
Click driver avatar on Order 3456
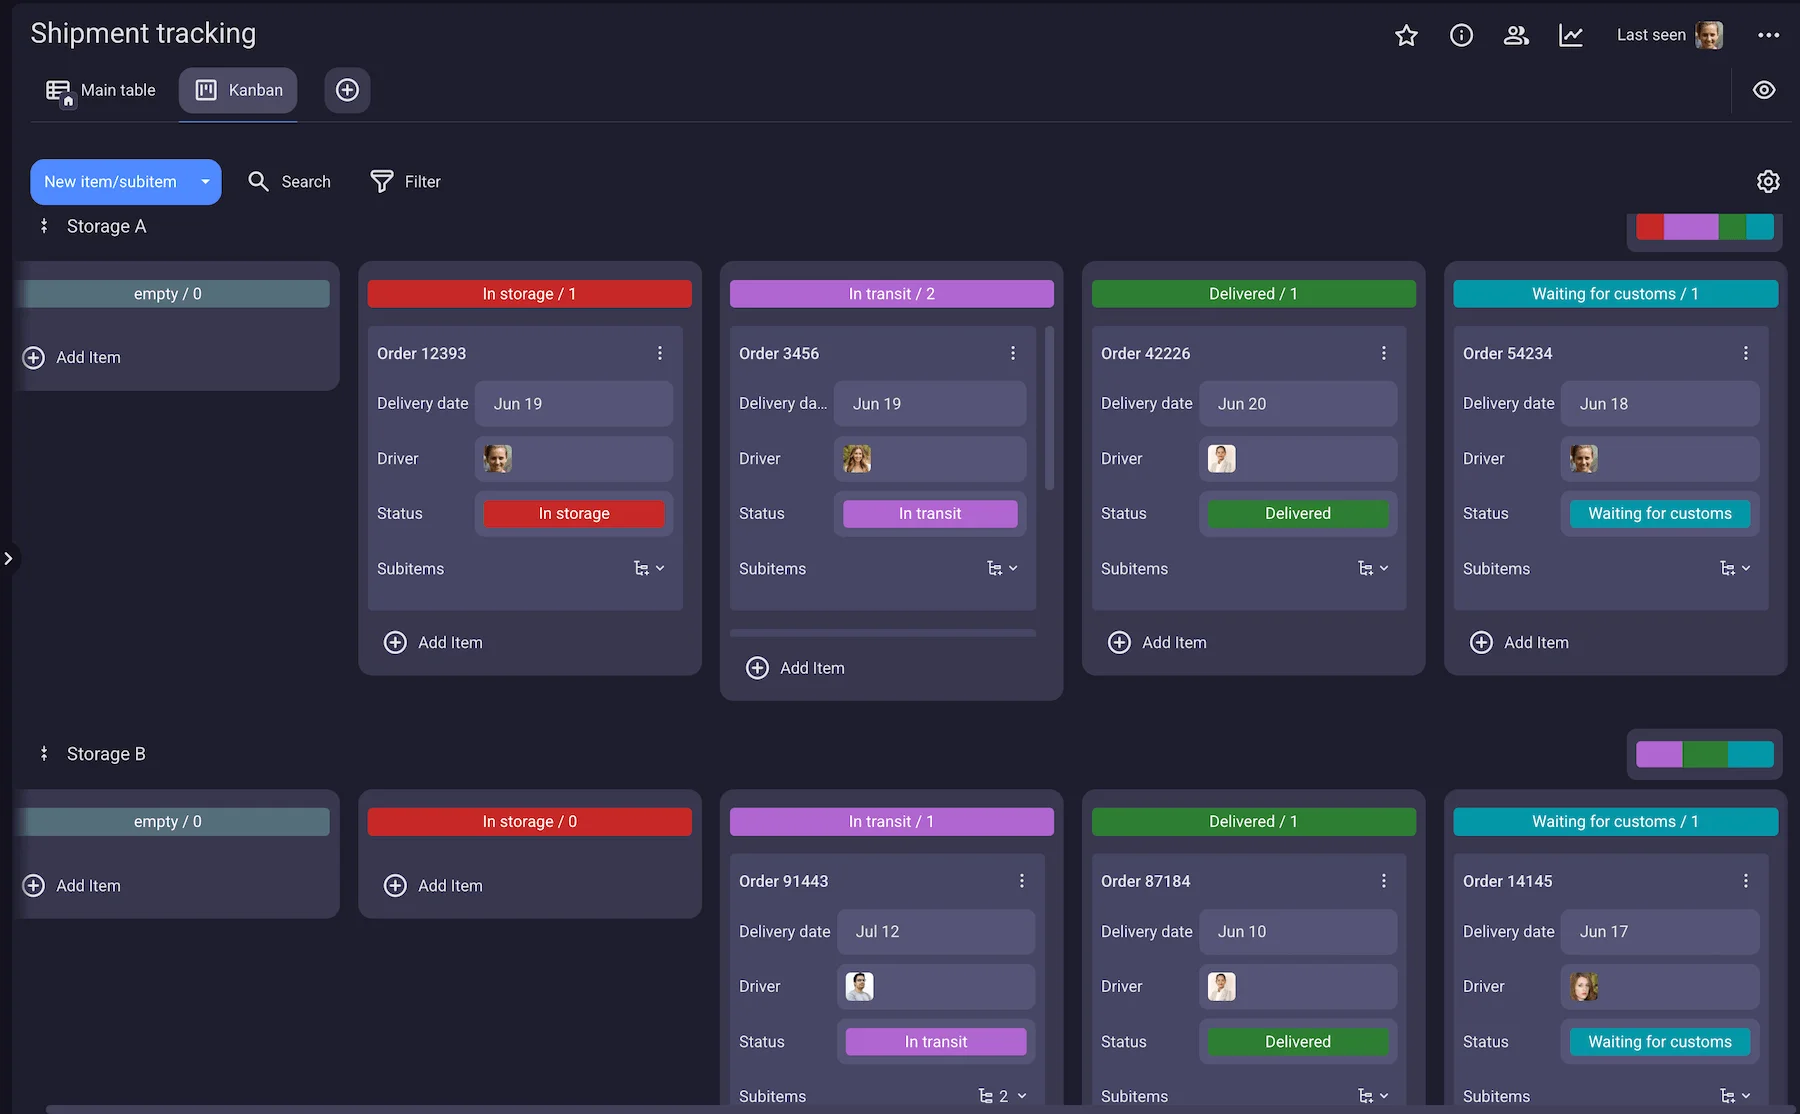coord(857,459)
